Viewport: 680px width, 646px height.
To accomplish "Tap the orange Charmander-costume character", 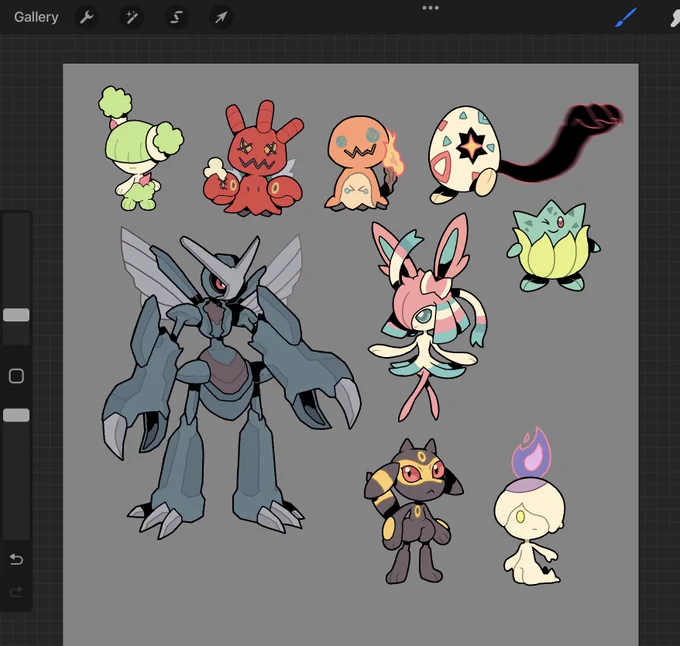I will [363, 163].
